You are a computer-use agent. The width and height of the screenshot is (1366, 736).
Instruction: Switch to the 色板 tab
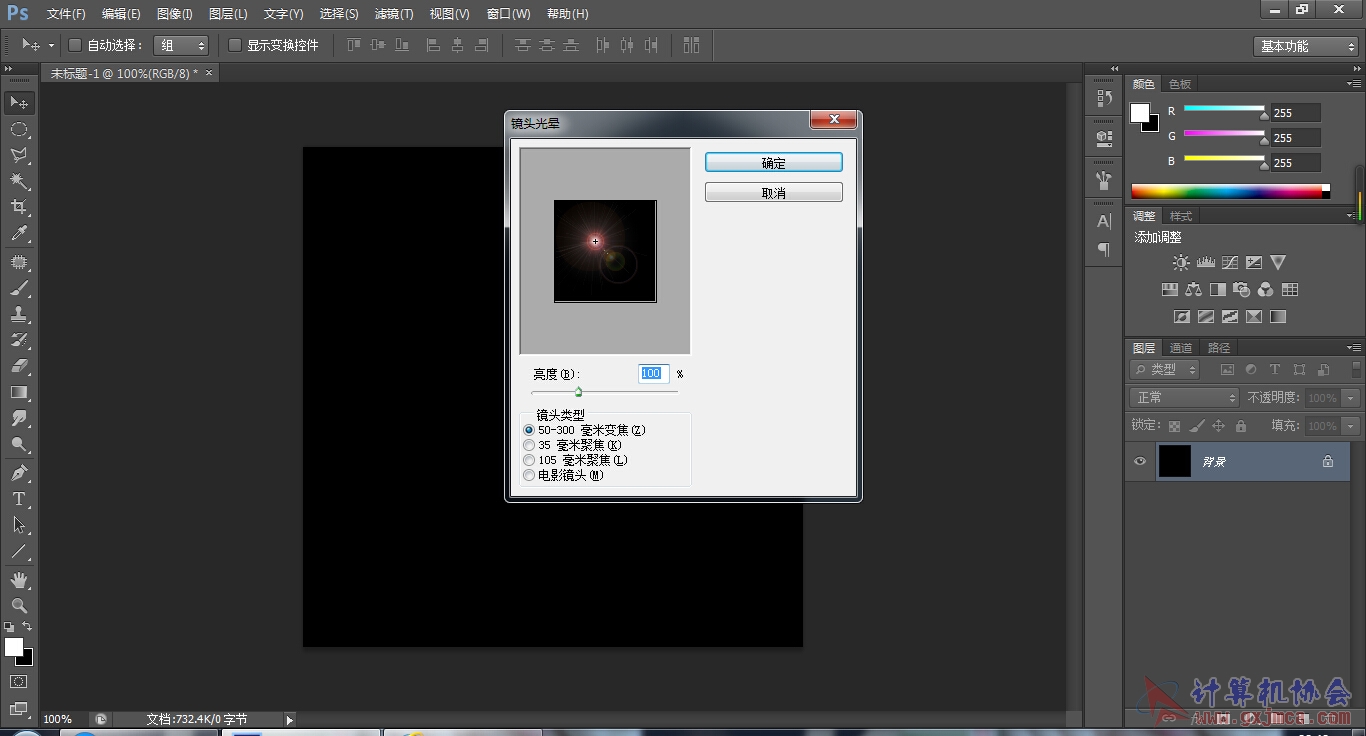(x=1180, y=84)
